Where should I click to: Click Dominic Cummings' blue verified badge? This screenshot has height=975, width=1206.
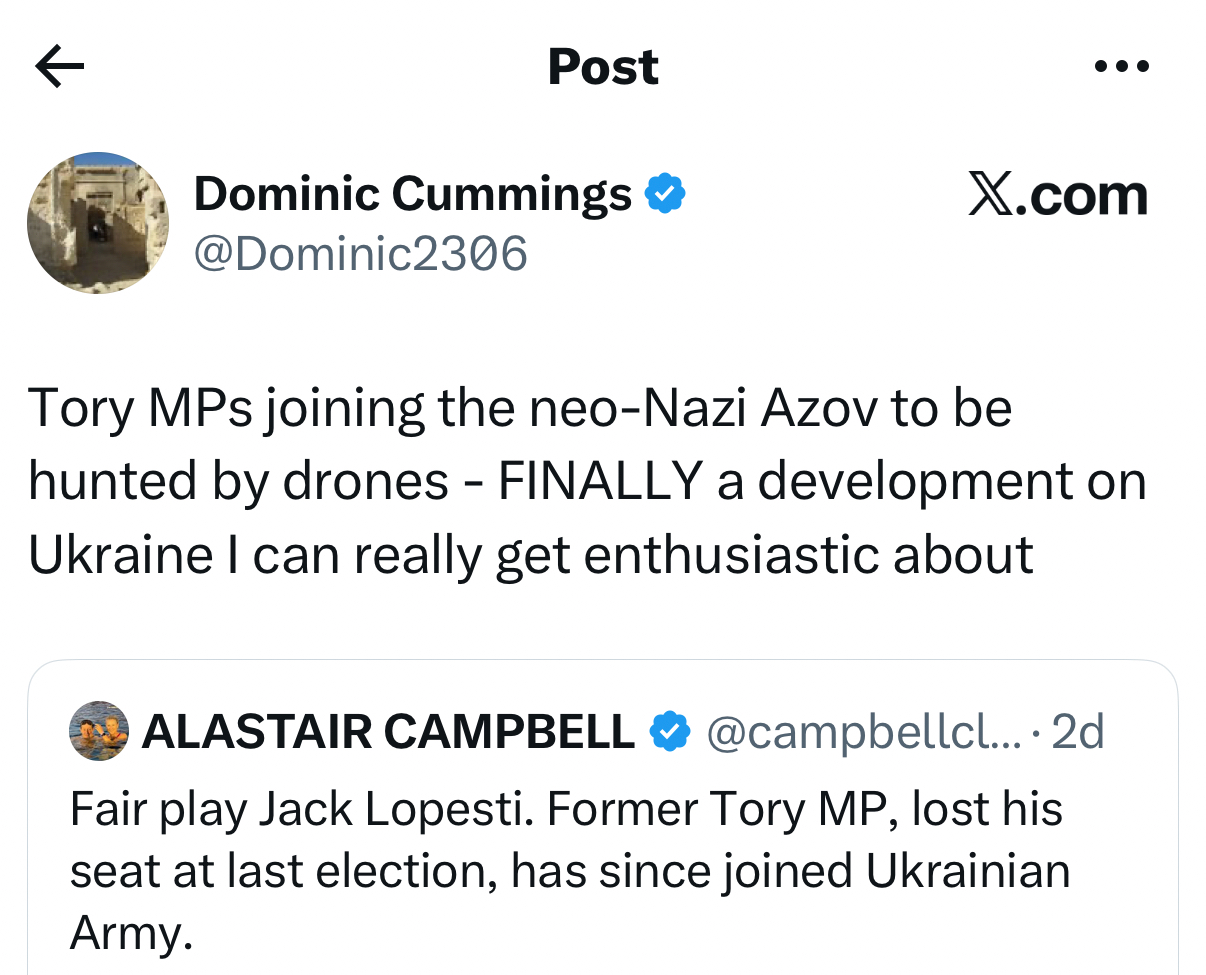coord(665,193)
